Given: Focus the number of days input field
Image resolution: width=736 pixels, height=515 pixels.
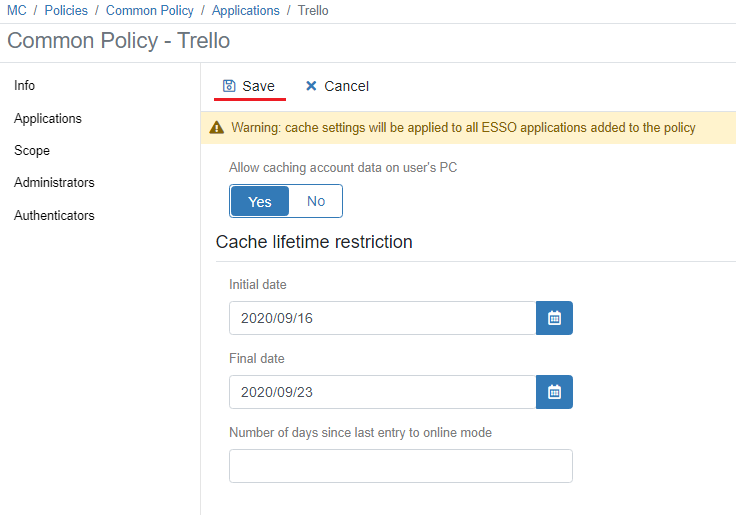Looking at the screenshot, I should (400, 466).
